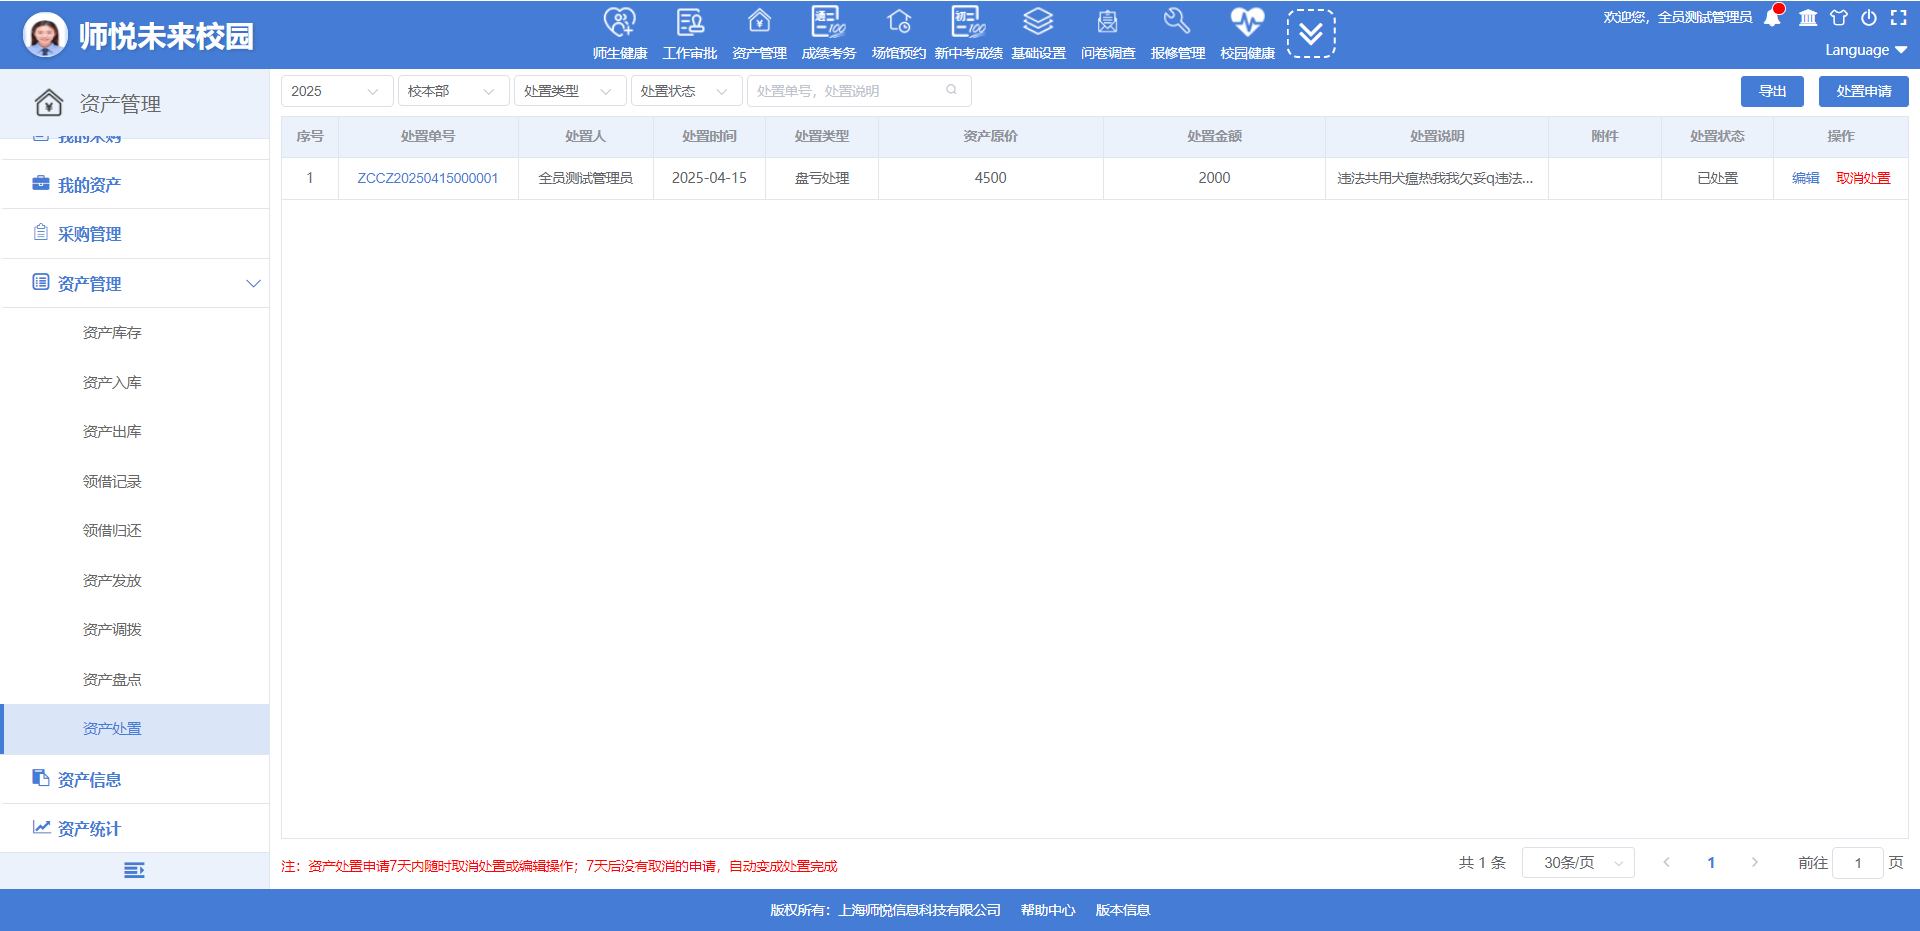This screenshot has width=1920, height=931.
Task: Click the 处置时间 cell 2025-04-15
Action: pyautogui.click(x=709, y=178)
